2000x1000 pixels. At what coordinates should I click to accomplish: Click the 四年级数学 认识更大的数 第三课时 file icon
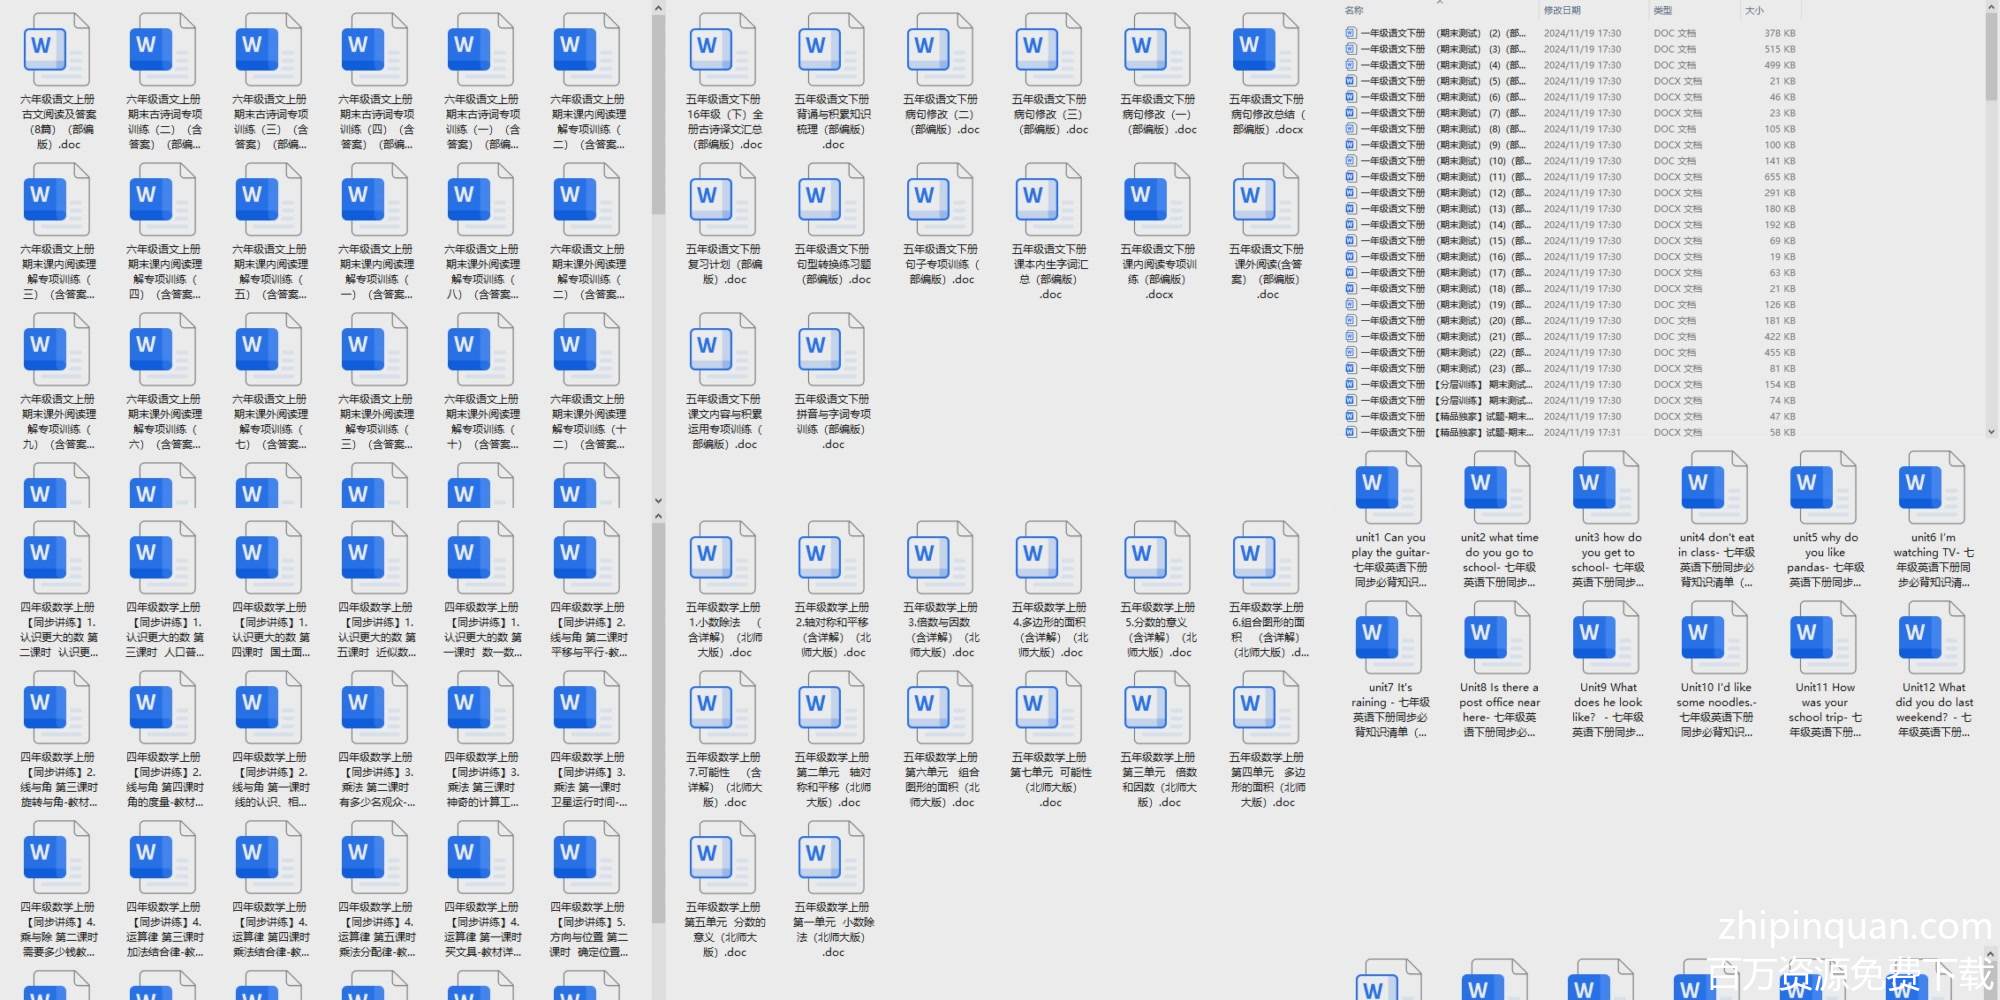pos(163,558)
